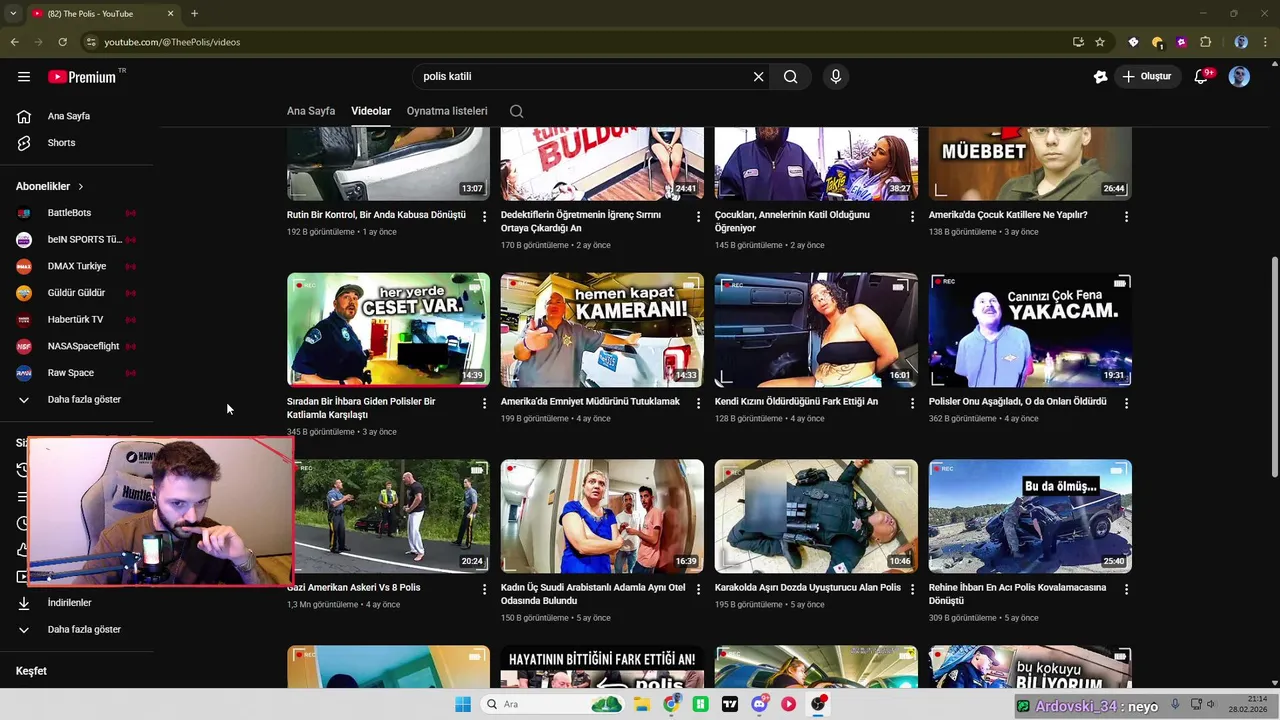Click in the search input field
This screenshot has width=1280, height=720.
coord(580,77)
